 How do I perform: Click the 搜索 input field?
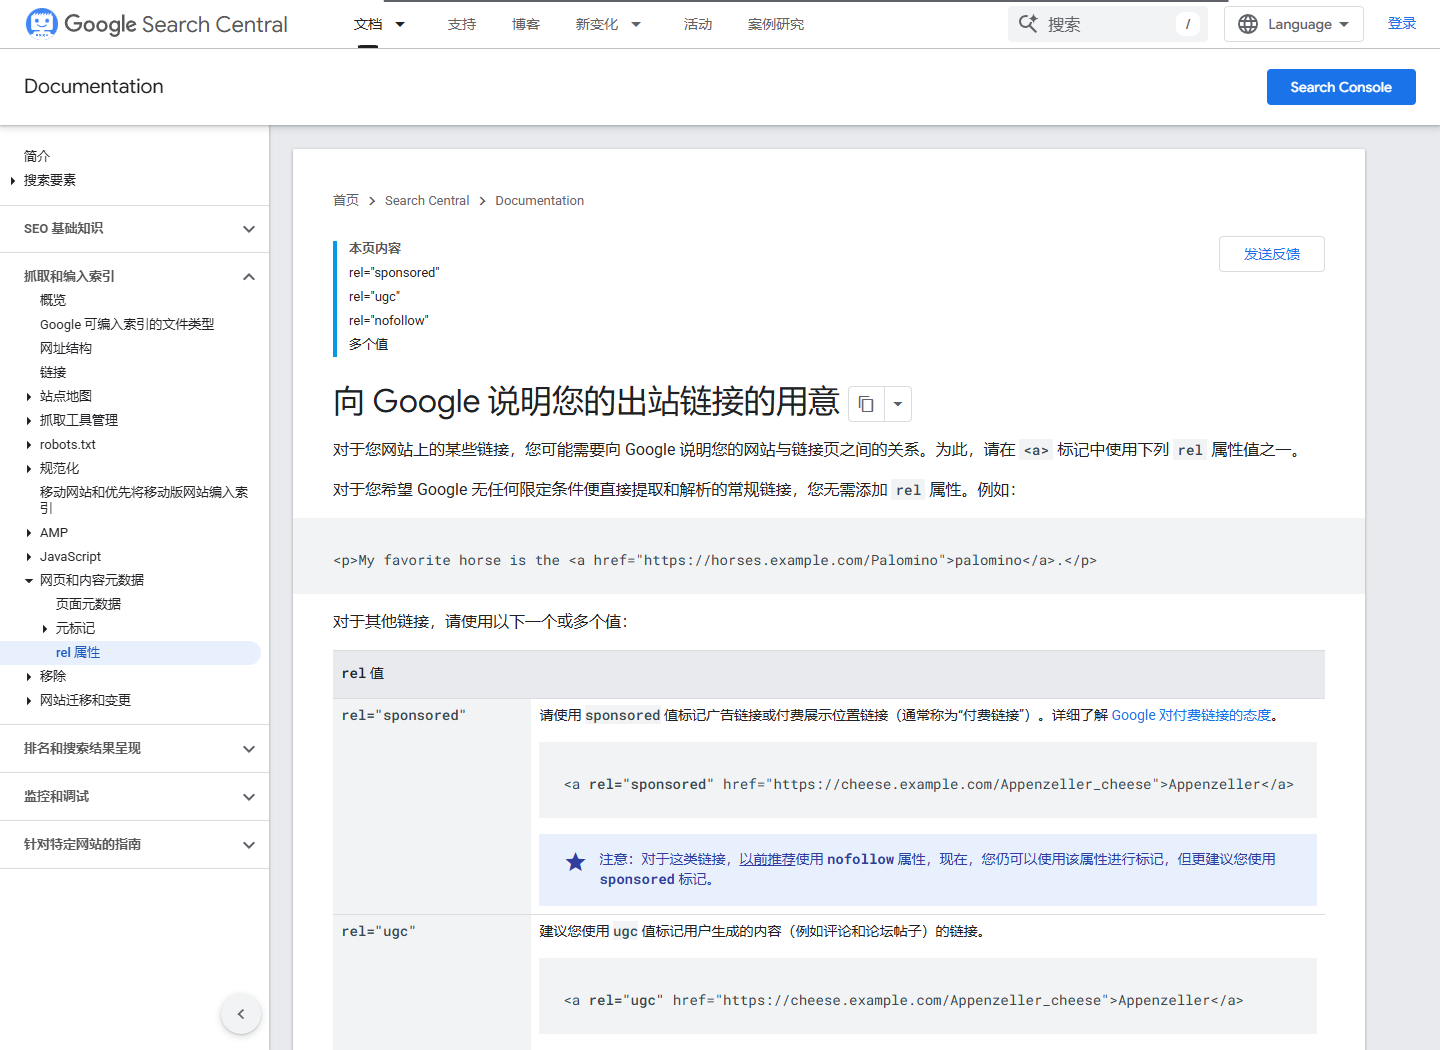tap(1108, 24)
